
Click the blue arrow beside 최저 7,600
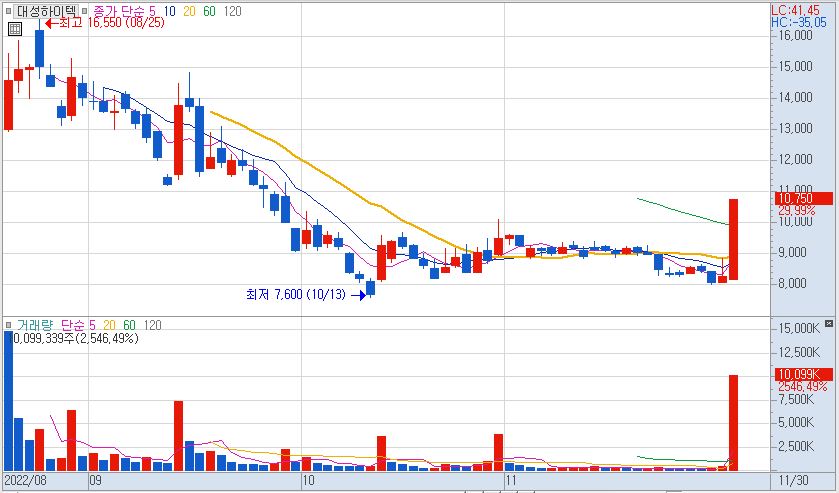click(x=358, y=294)
